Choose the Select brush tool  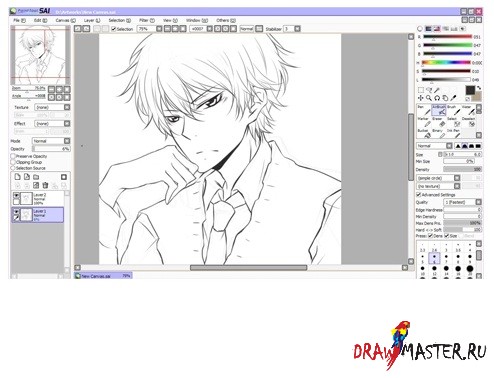pyautogui.click(x=453, y=122)
